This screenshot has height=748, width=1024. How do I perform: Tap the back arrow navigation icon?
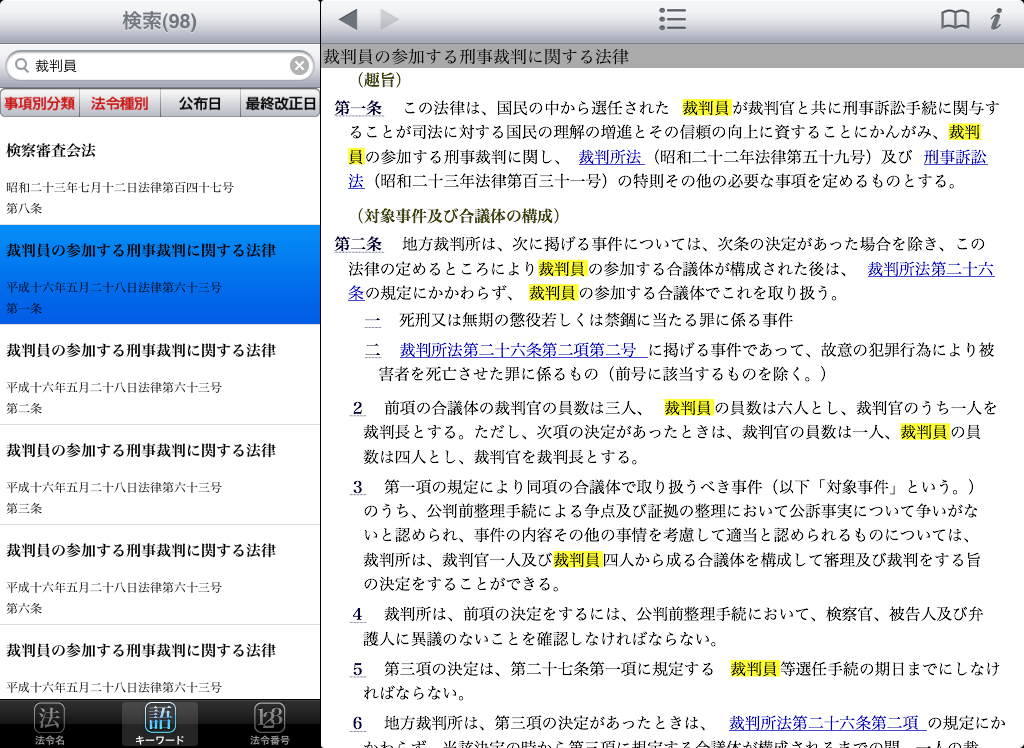click(348, 20)
